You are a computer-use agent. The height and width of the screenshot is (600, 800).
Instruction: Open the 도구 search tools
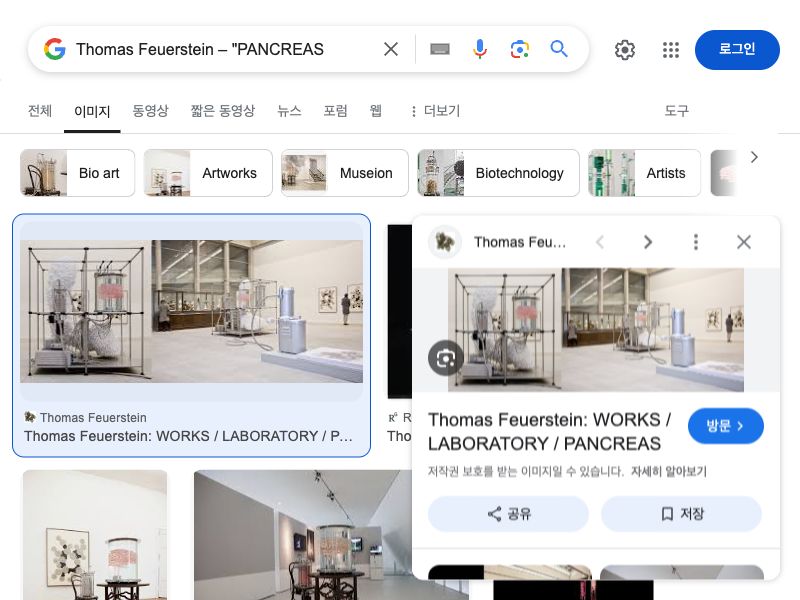pyautogui.click(x=677, y=111)
